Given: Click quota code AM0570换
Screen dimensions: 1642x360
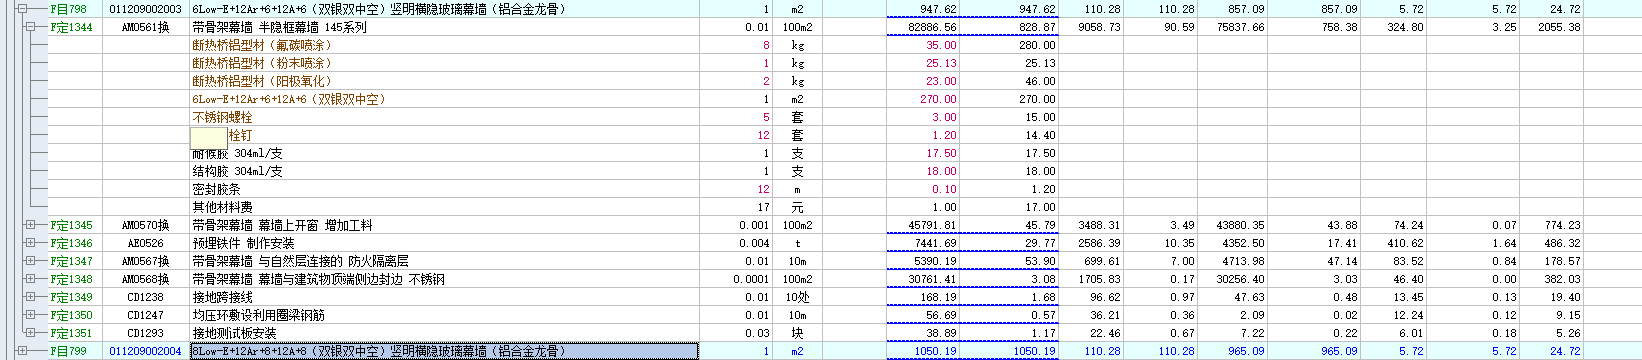Looking at the screenshot, I should pyautogui.click(x=146, y=225).
